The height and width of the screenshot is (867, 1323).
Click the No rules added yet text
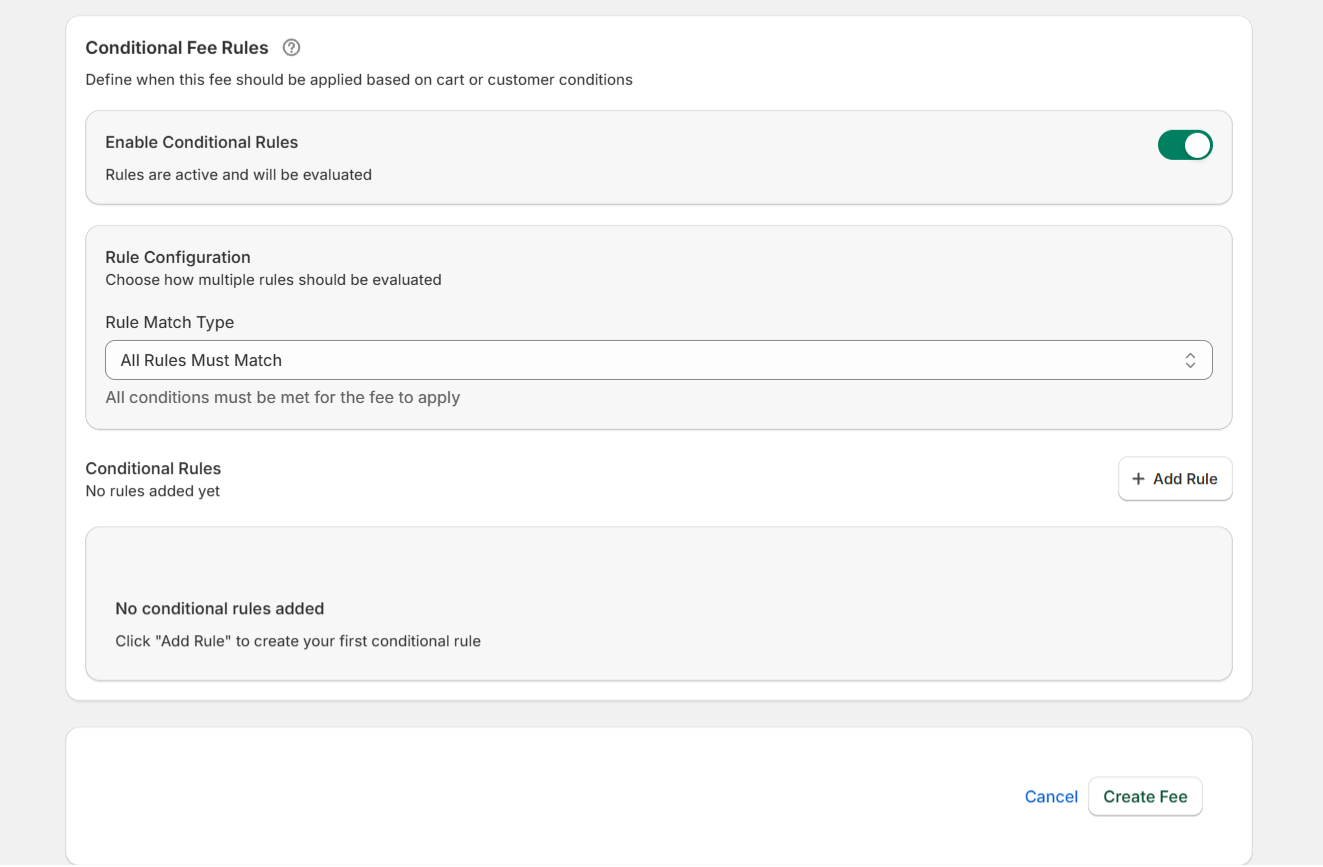tap(152, 491)
